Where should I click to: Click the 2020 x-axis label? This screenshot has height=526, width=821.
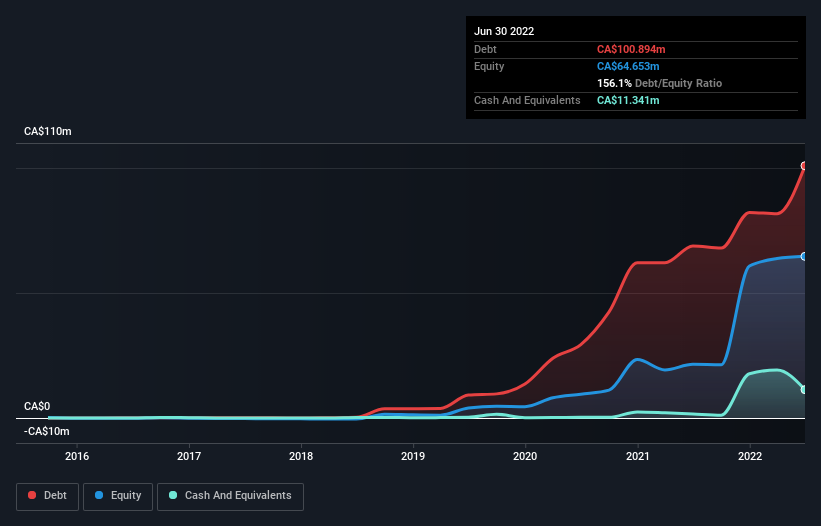[x=525, y=456]
